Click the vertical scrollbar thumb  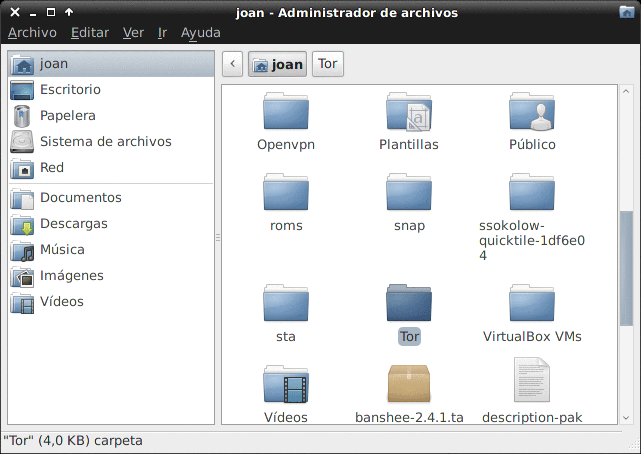pos(626,268)
